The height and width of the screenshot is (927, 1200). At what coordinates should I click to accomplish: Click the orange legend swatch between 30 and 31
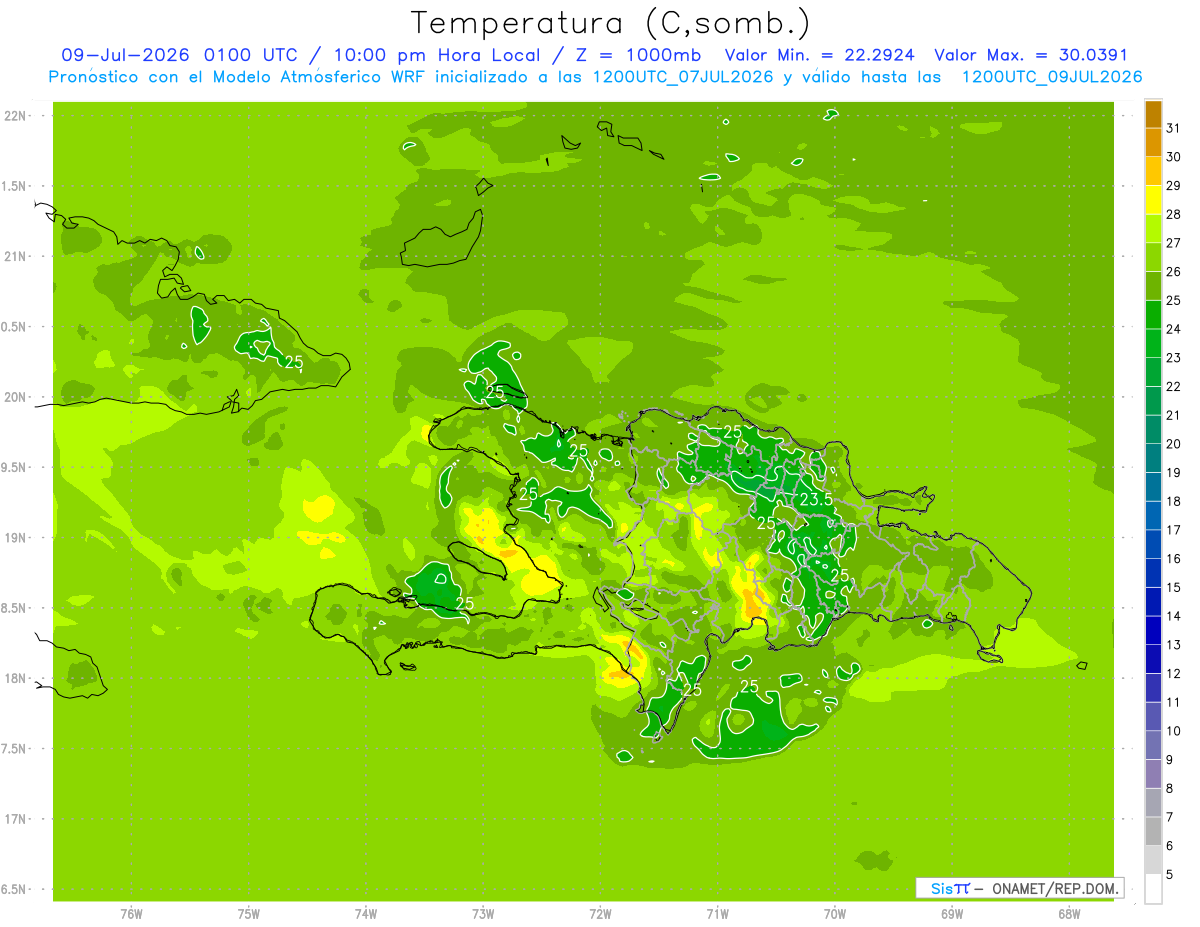click(x=1153, y=142)
